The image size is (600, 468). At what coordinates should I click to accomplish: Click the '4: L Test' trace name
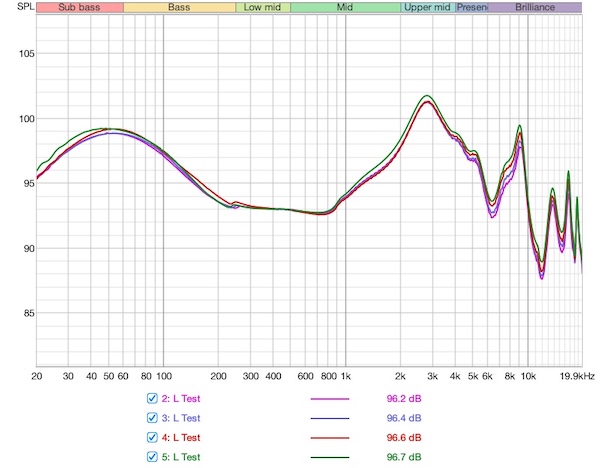pyautogui.click(x=181, y=438)
